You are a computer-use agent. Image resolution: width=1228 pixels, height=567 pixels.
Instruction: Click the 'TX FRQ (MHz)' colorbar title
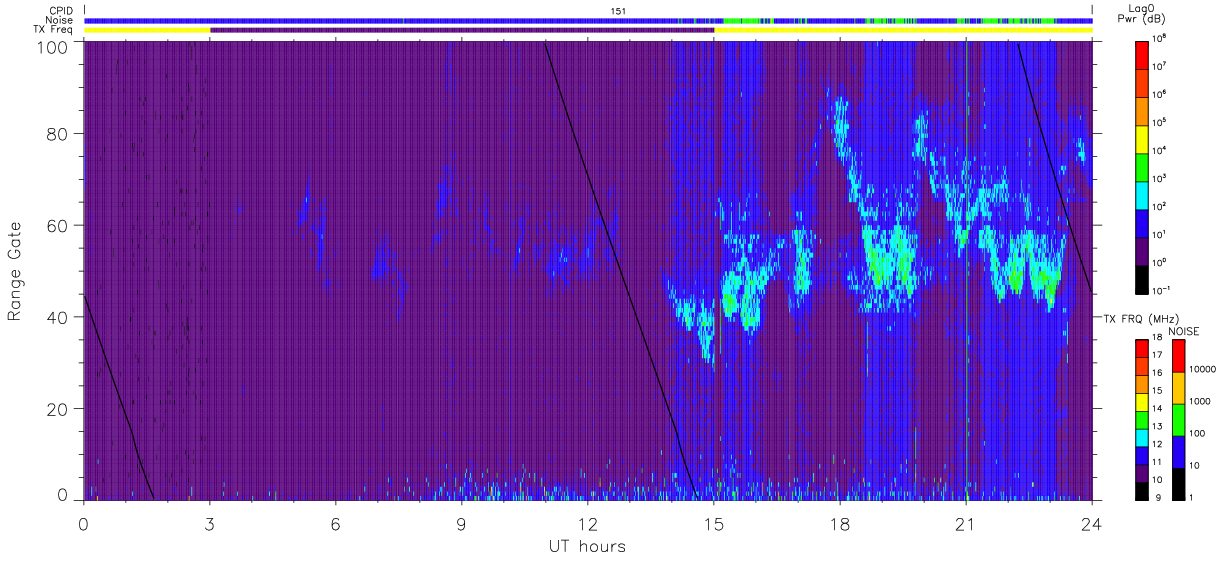[1141, 319]
